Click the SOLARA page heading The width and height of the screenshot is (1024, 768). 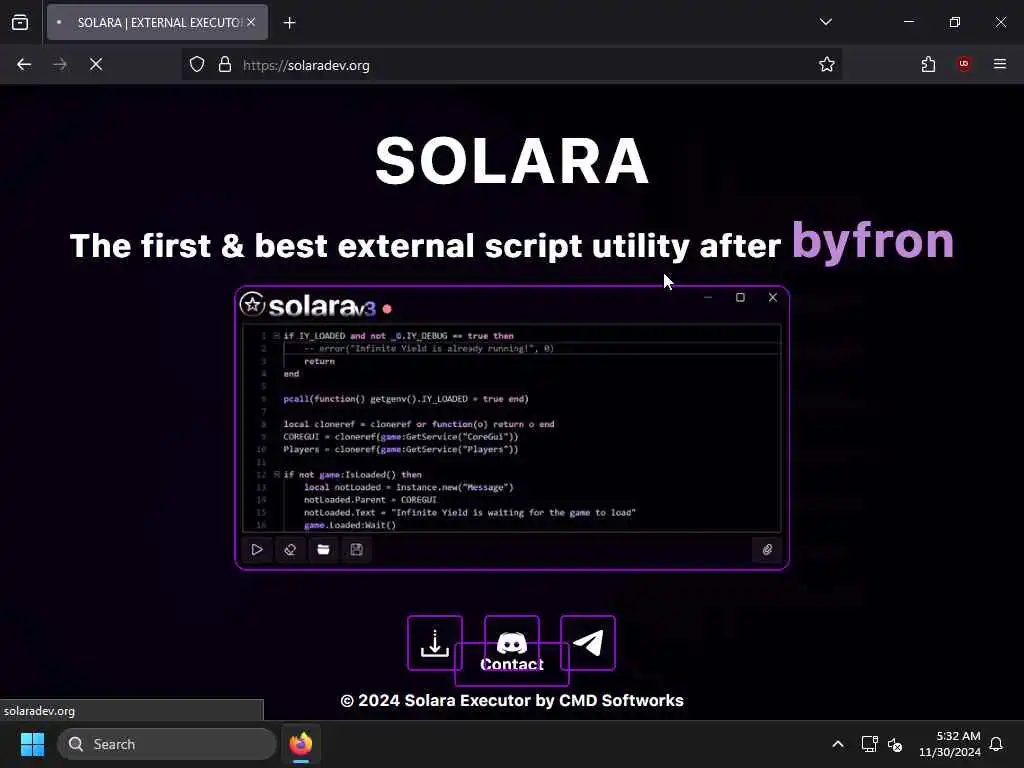(x=512, y=161)
